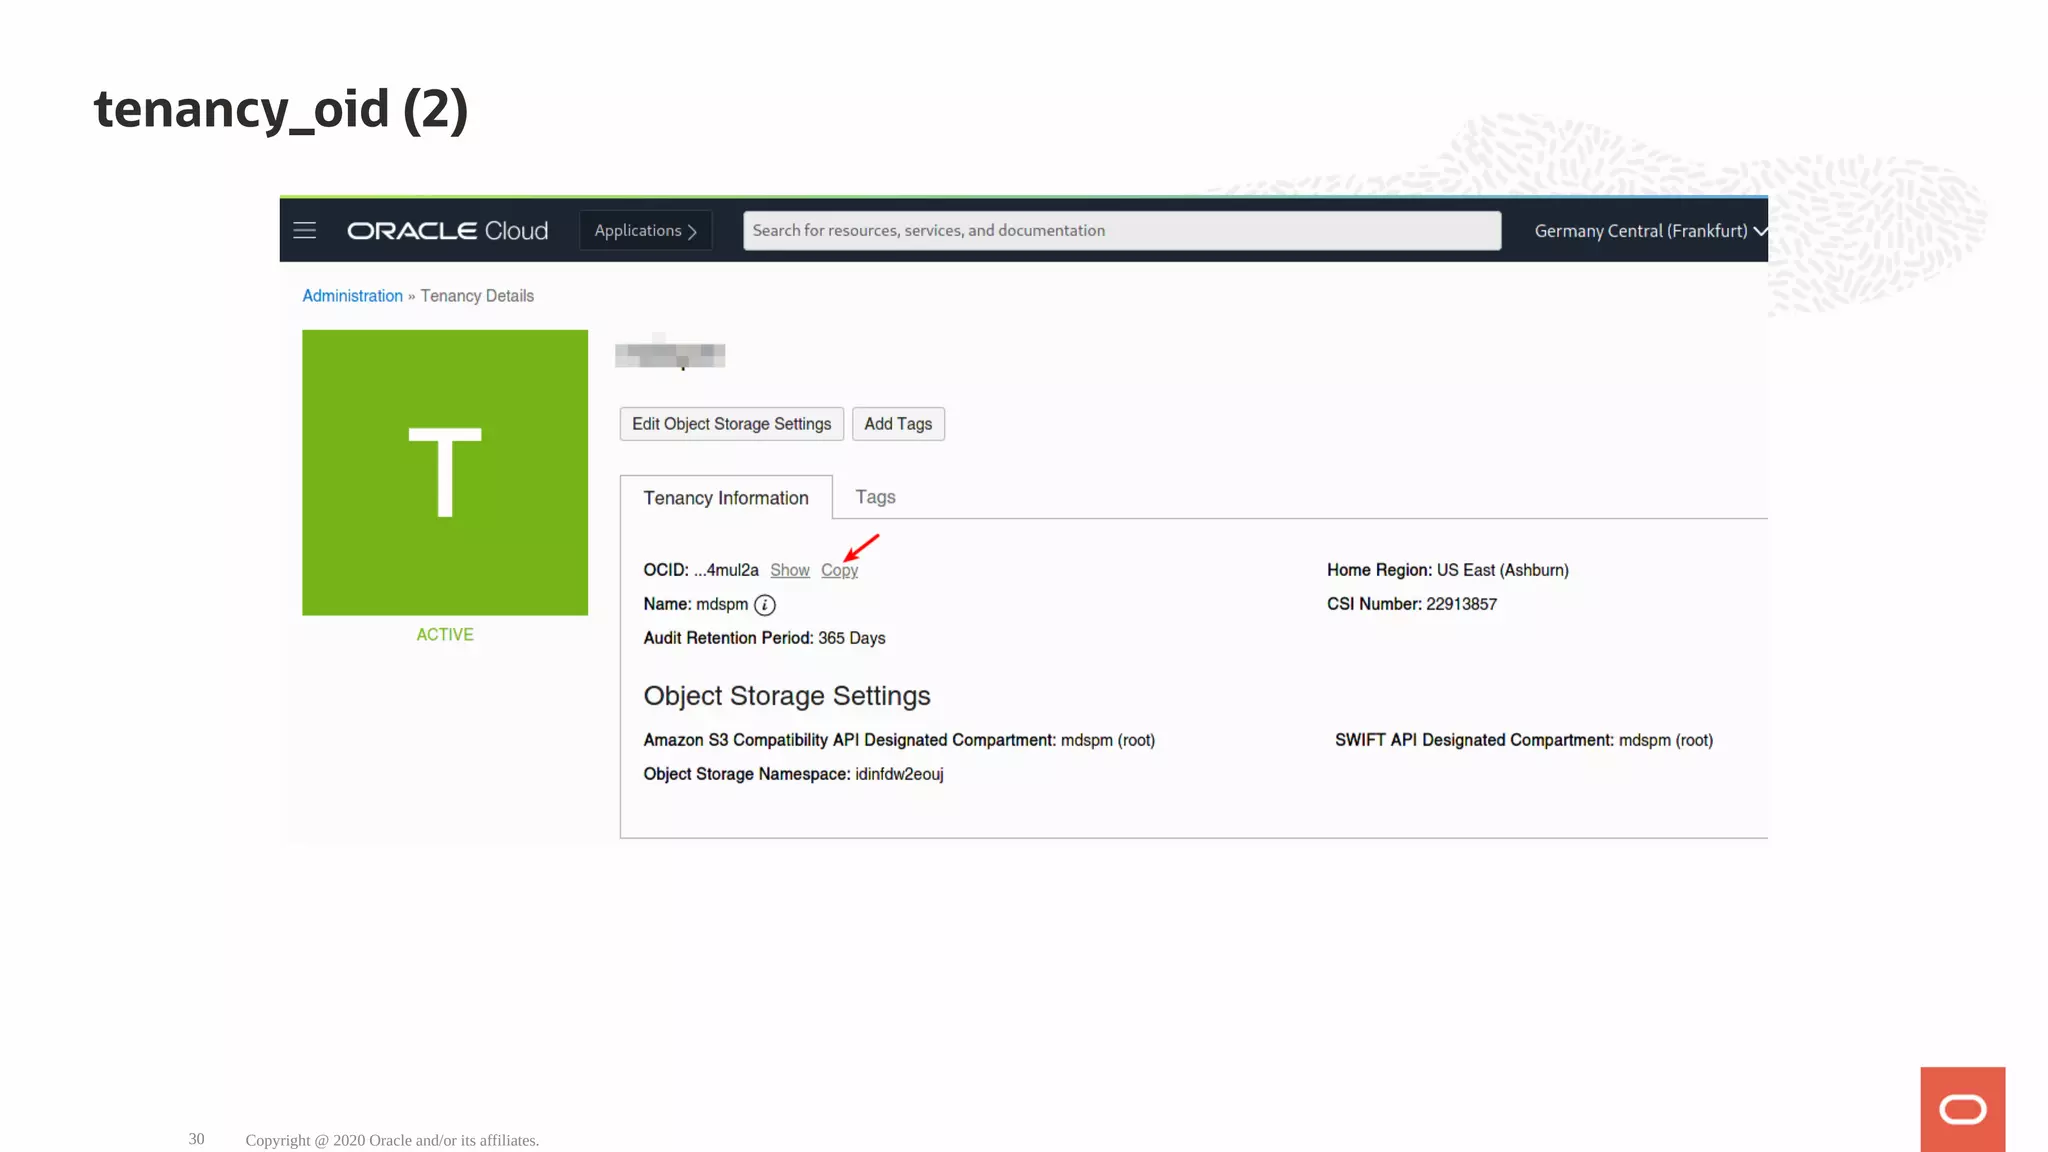
Task: Click the Oracle Cloud logo
Action: click(x=447, y=231)
